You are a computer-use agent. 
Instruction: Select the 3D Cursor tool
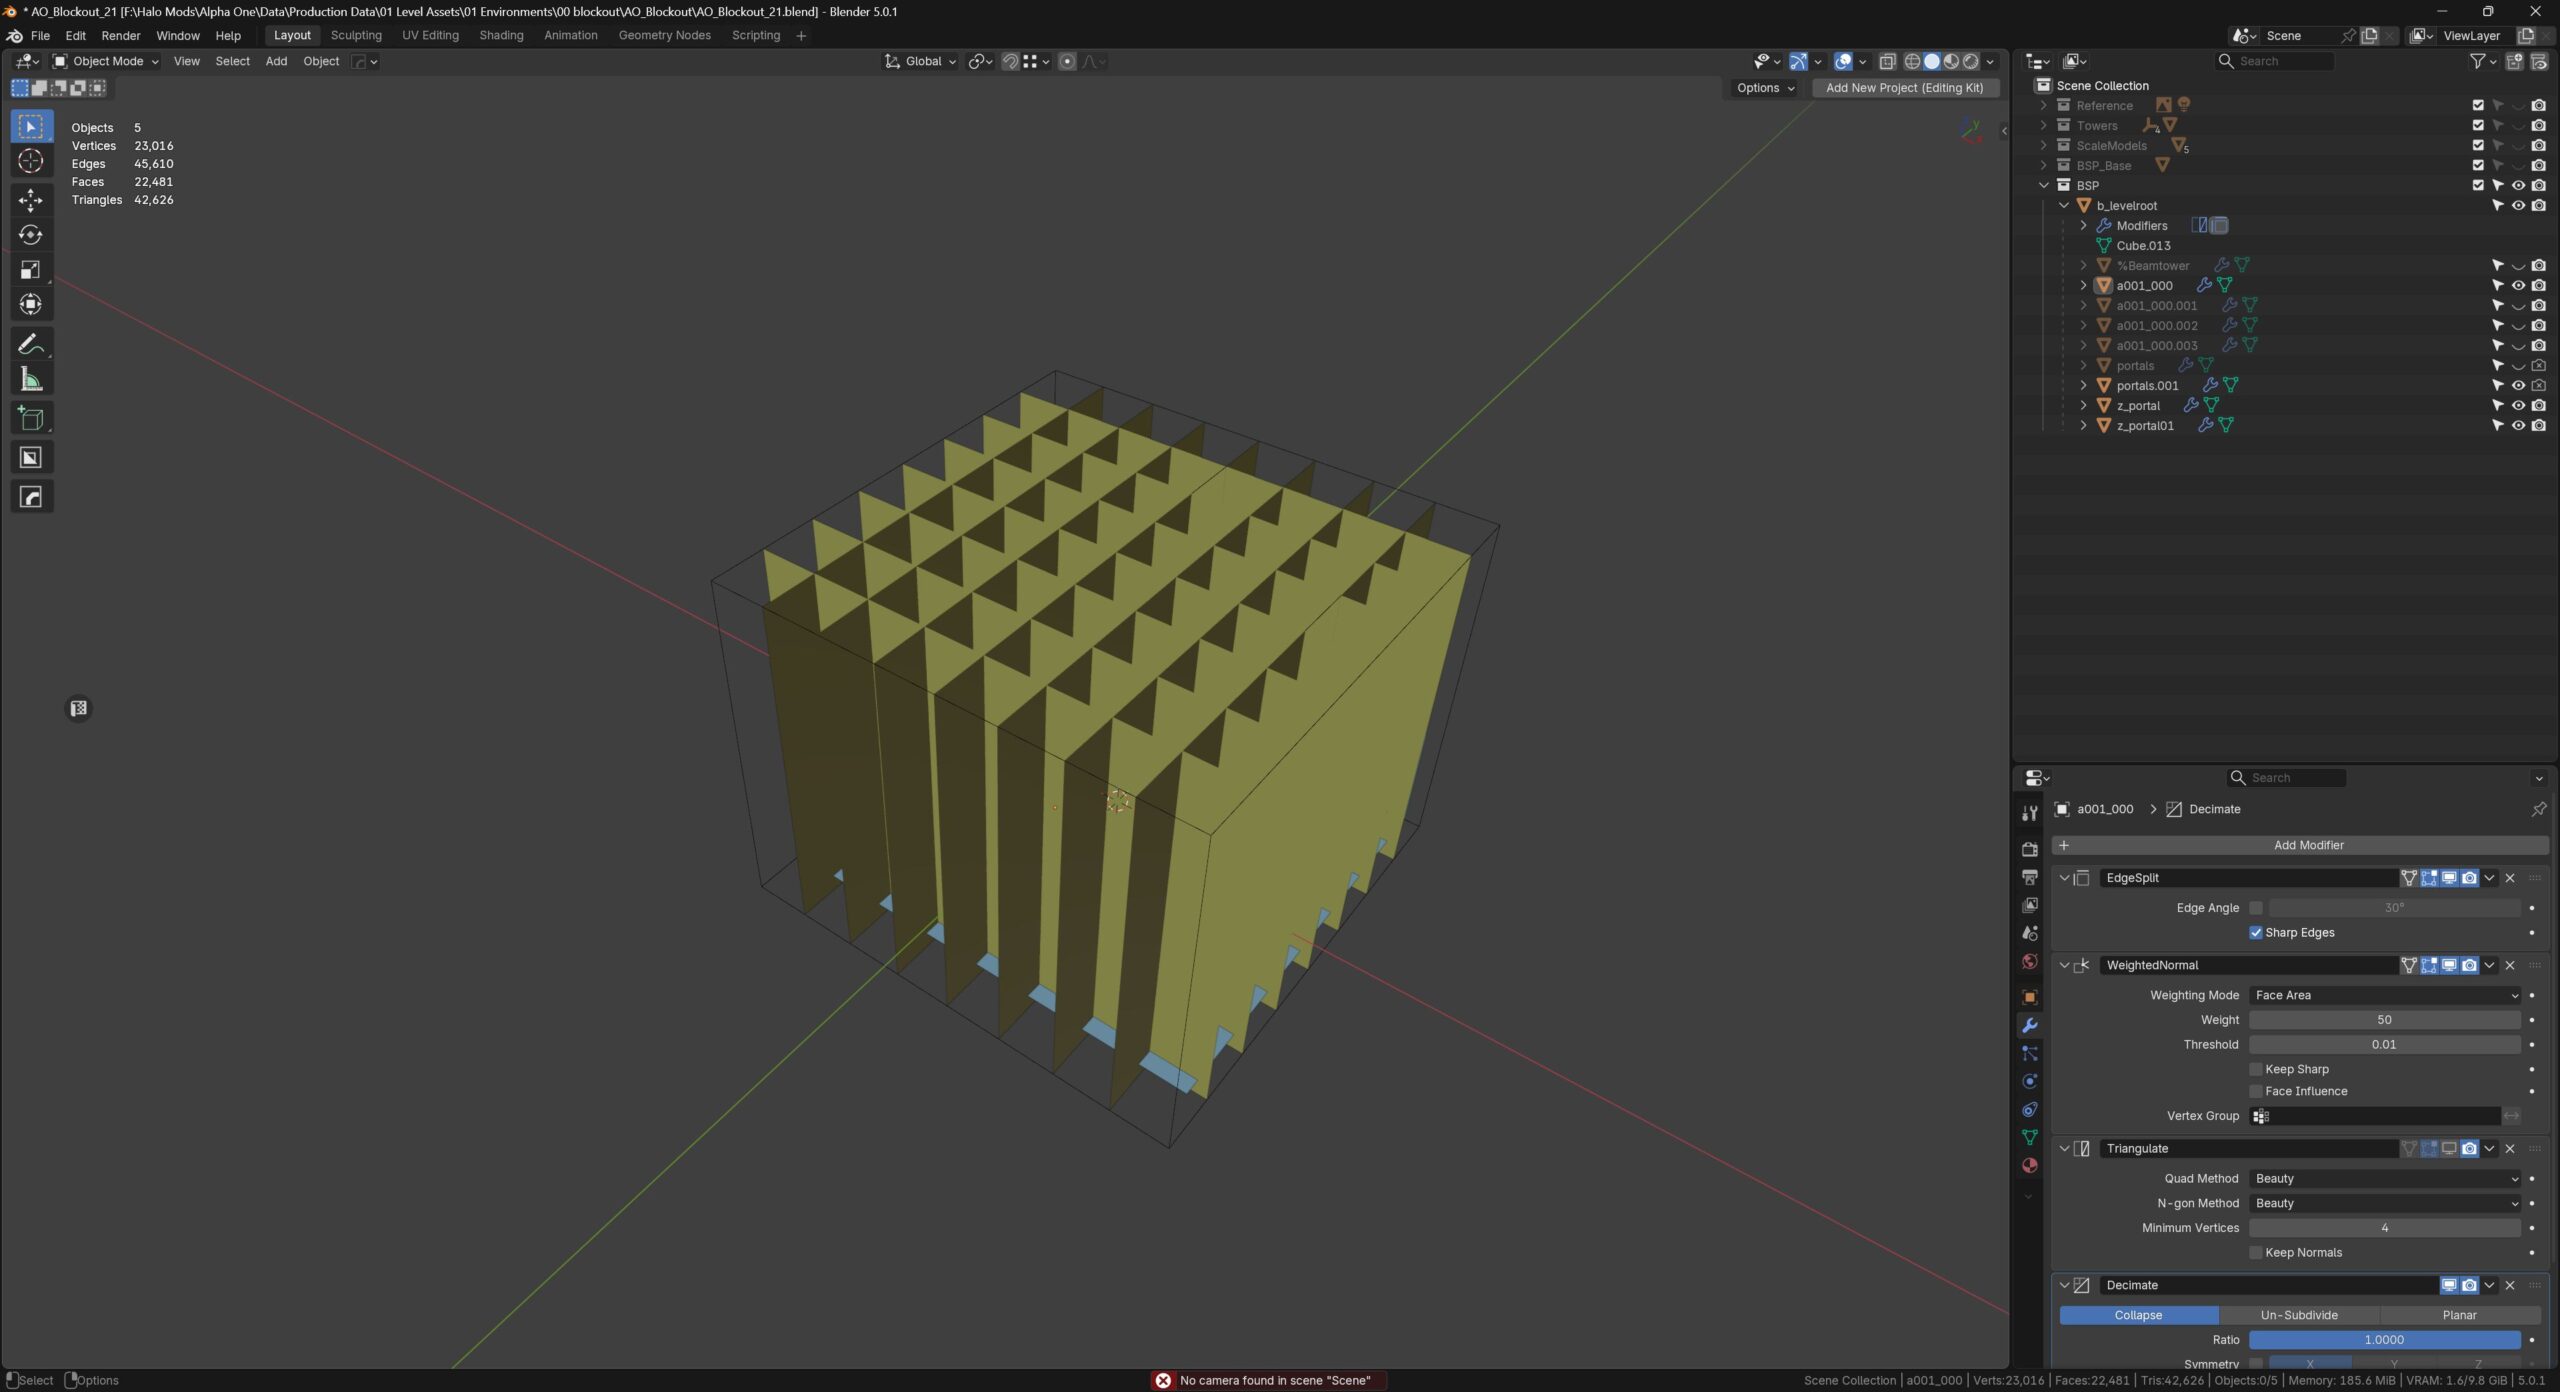point(31,161)
